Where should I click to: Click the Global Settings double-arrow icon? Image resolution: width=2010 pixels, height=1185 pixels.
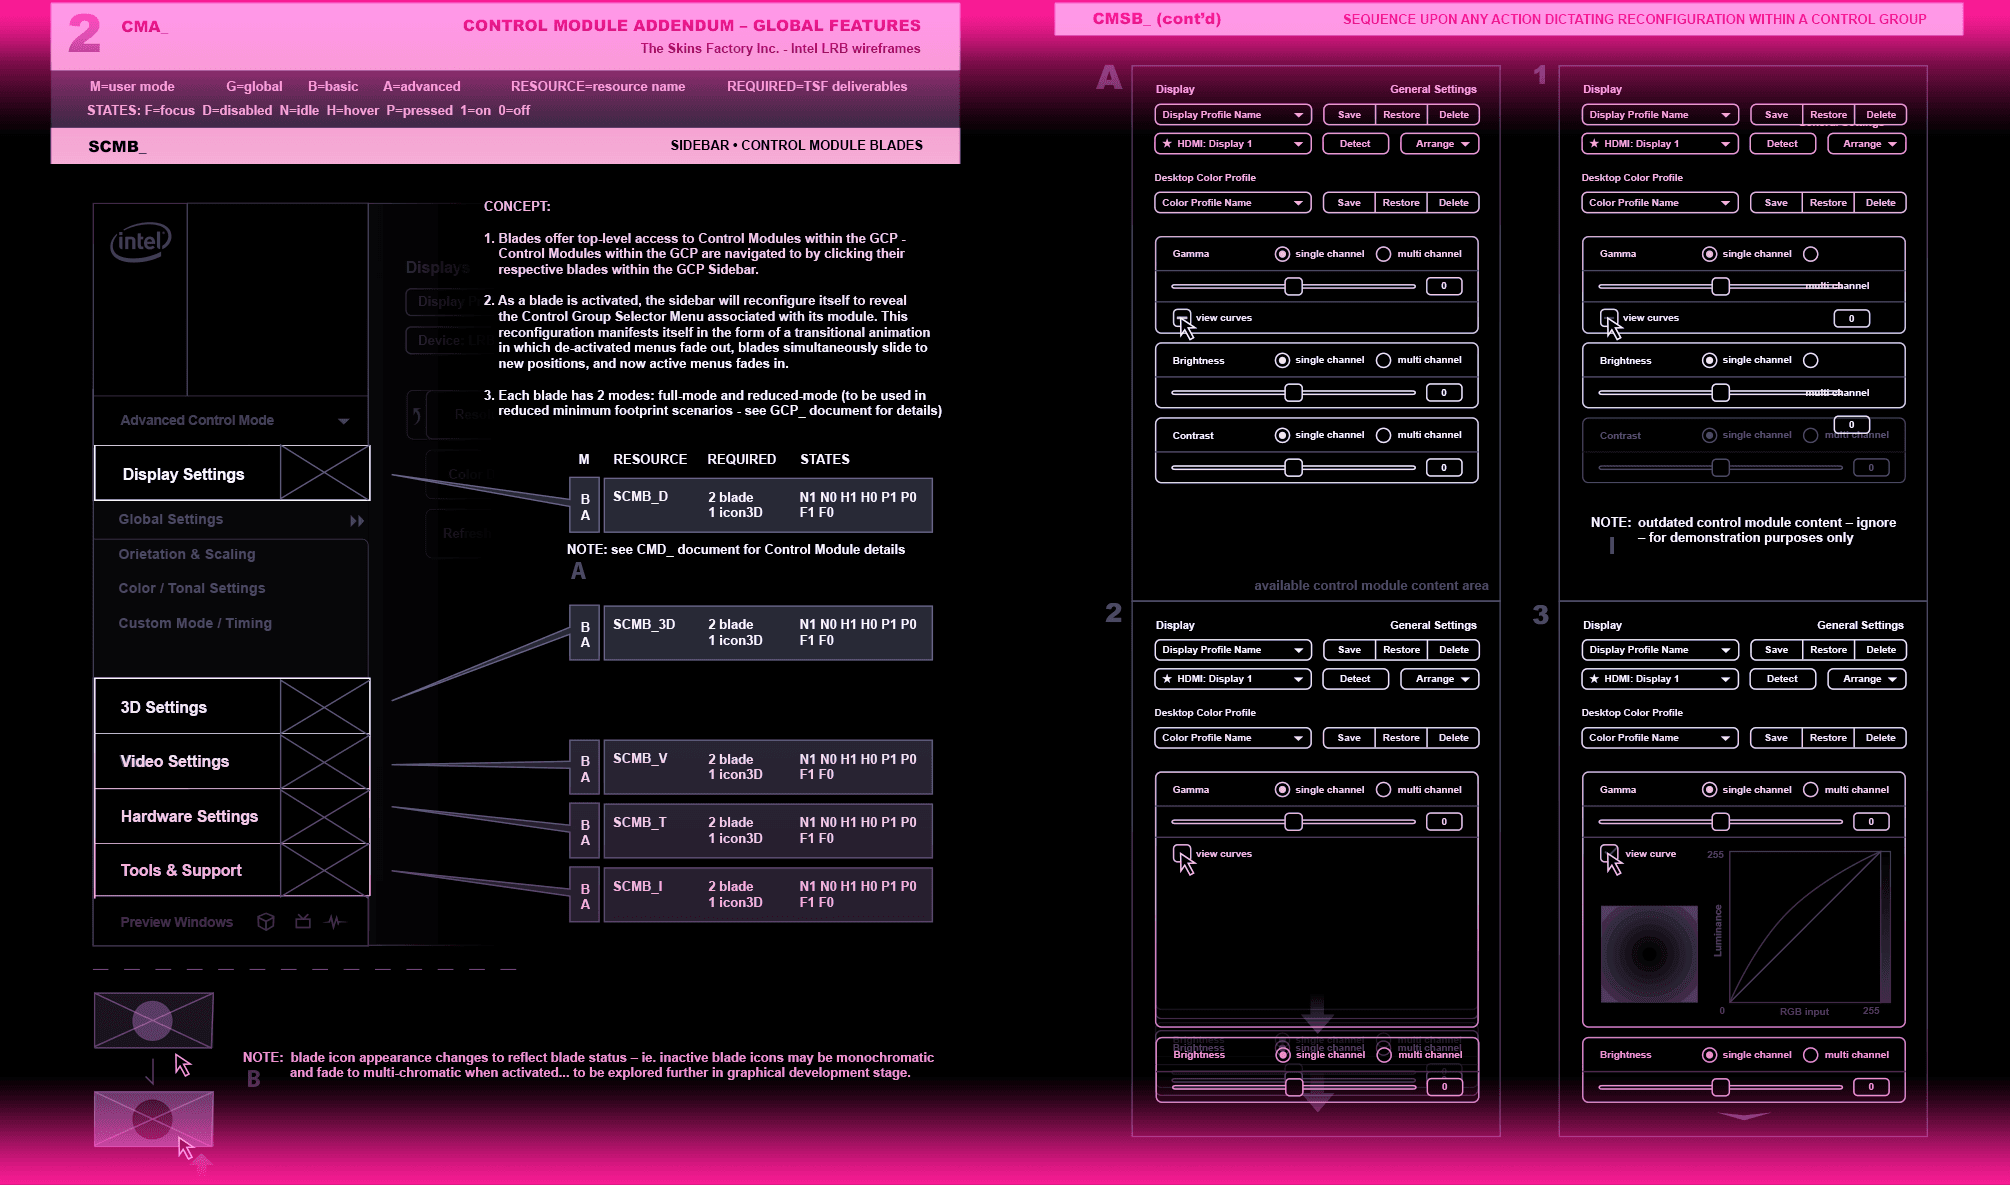[357, 521]
